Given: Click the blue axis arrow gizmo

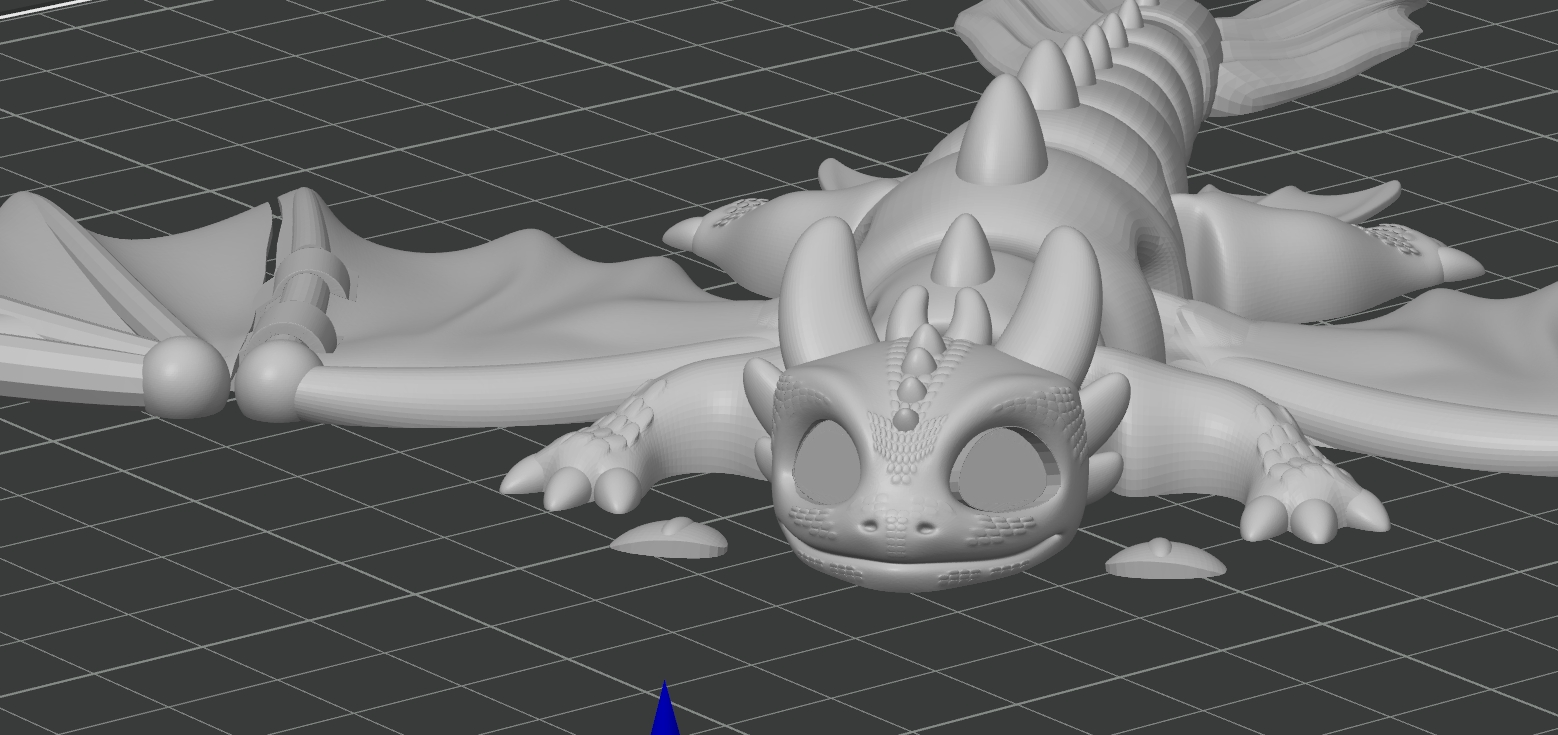Looking at the screenshot, I should (665, 708).
